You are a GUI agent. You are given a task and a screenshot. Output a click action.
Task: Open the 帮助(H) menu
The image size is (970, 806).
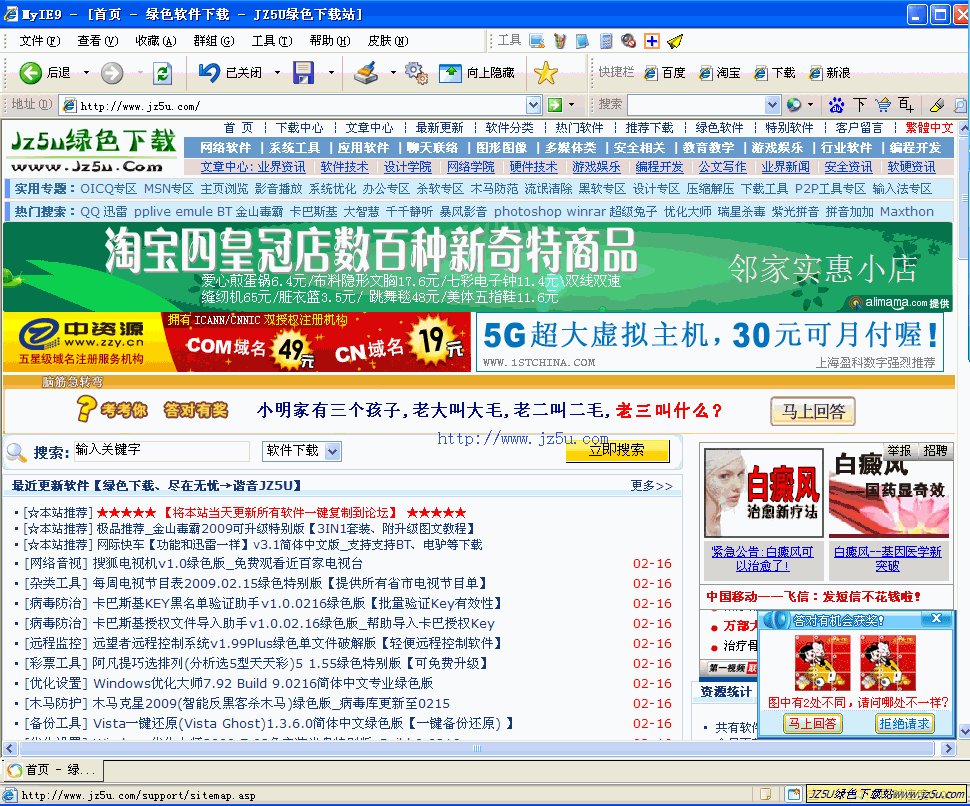tap(330, 41)
